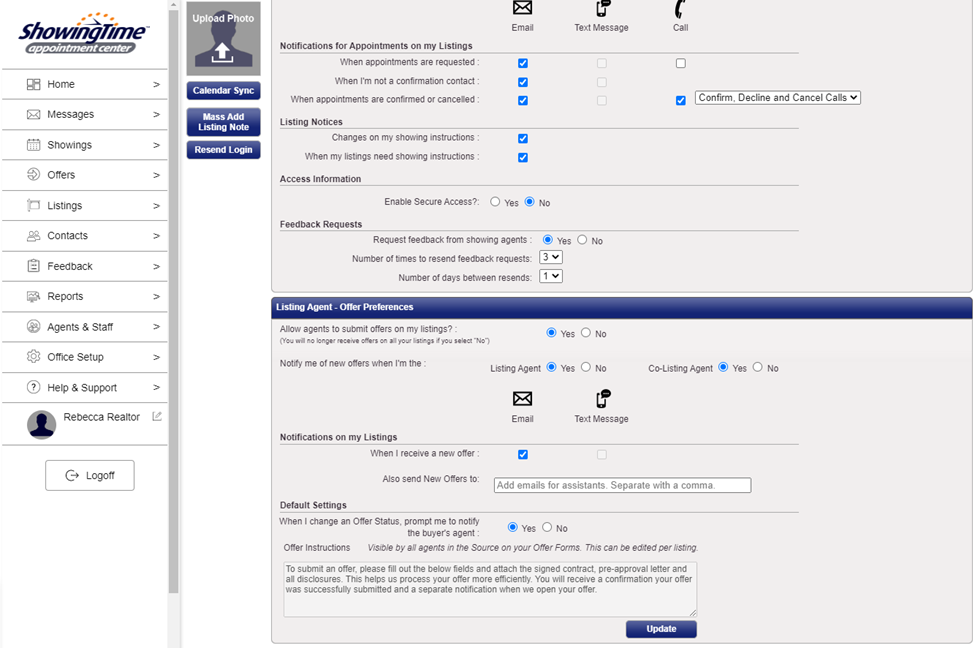
Task: Open the Offers menu item
Action: [x=85, y=175]
